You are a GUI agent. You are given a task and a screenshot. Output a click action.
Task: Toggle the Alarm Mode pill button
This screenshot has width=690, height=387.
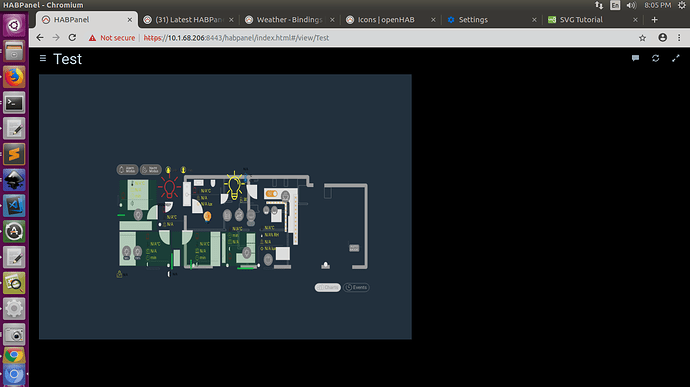click(127, 170)
